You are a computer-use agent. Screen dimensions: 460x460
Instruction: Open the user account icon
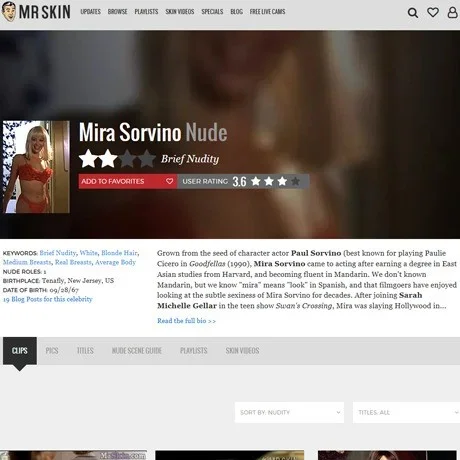[x=452, y=12]
